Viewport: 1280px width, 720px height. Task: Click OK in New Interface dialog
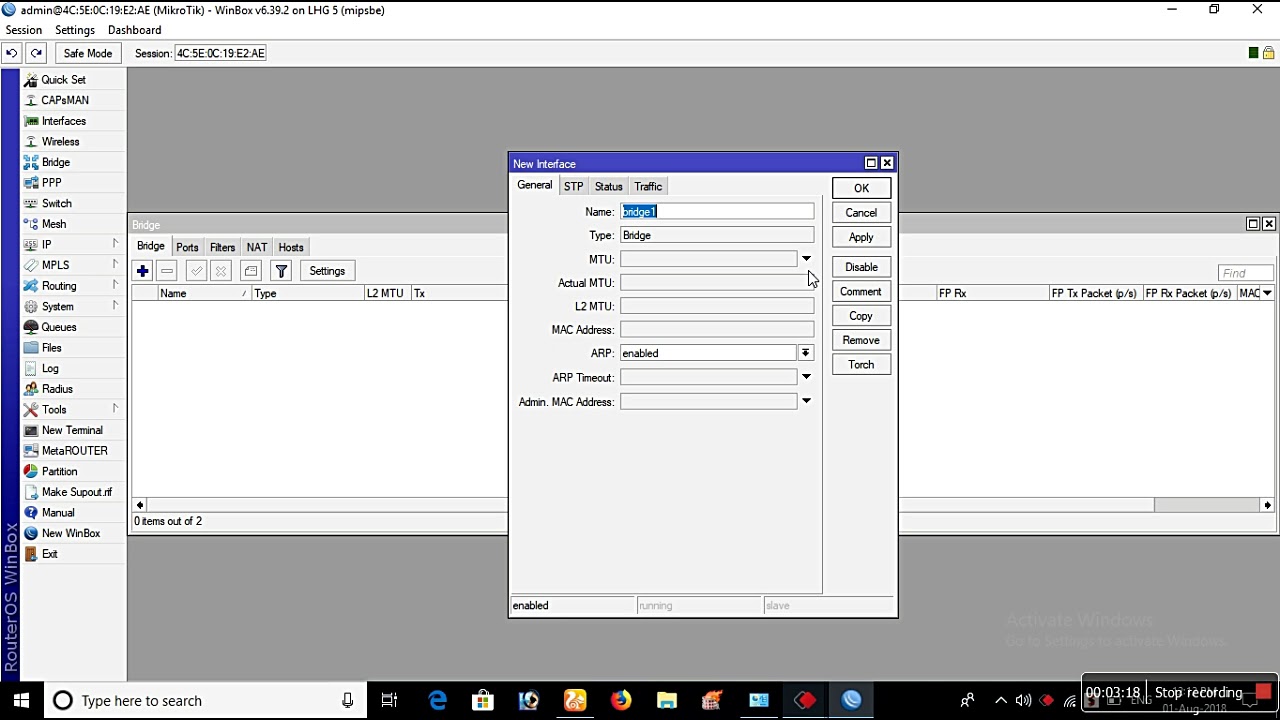click(x=861, y=188)
